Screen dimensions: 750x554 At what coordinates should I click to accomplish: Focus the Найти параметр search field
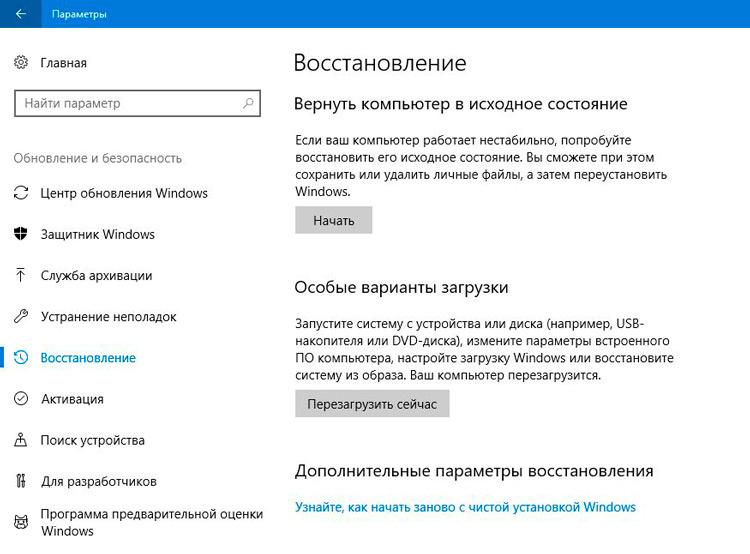137,103
